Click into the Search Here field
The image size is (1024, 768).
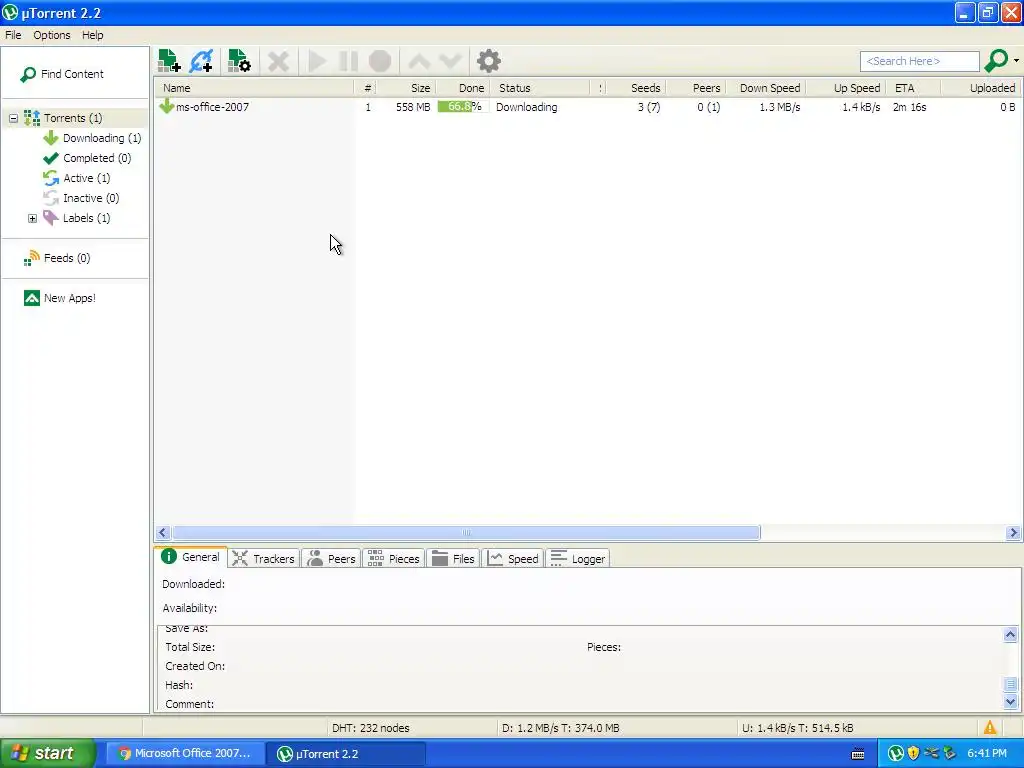tap(920, 61)
